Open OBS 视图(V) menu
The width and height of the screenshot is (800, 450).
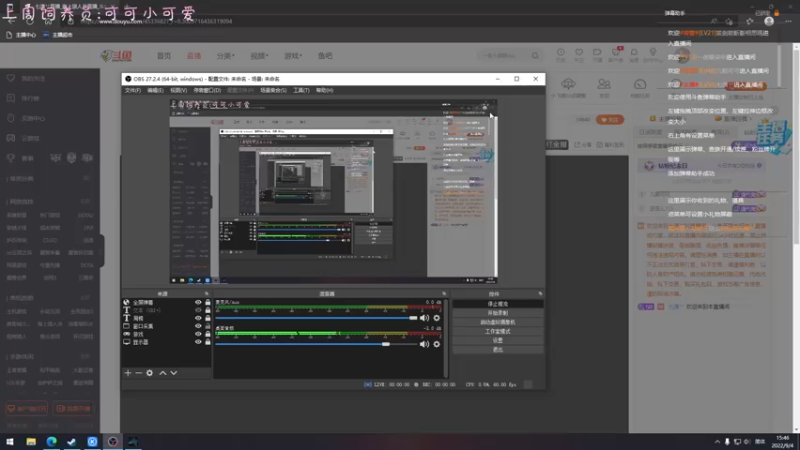pos(179,90)
